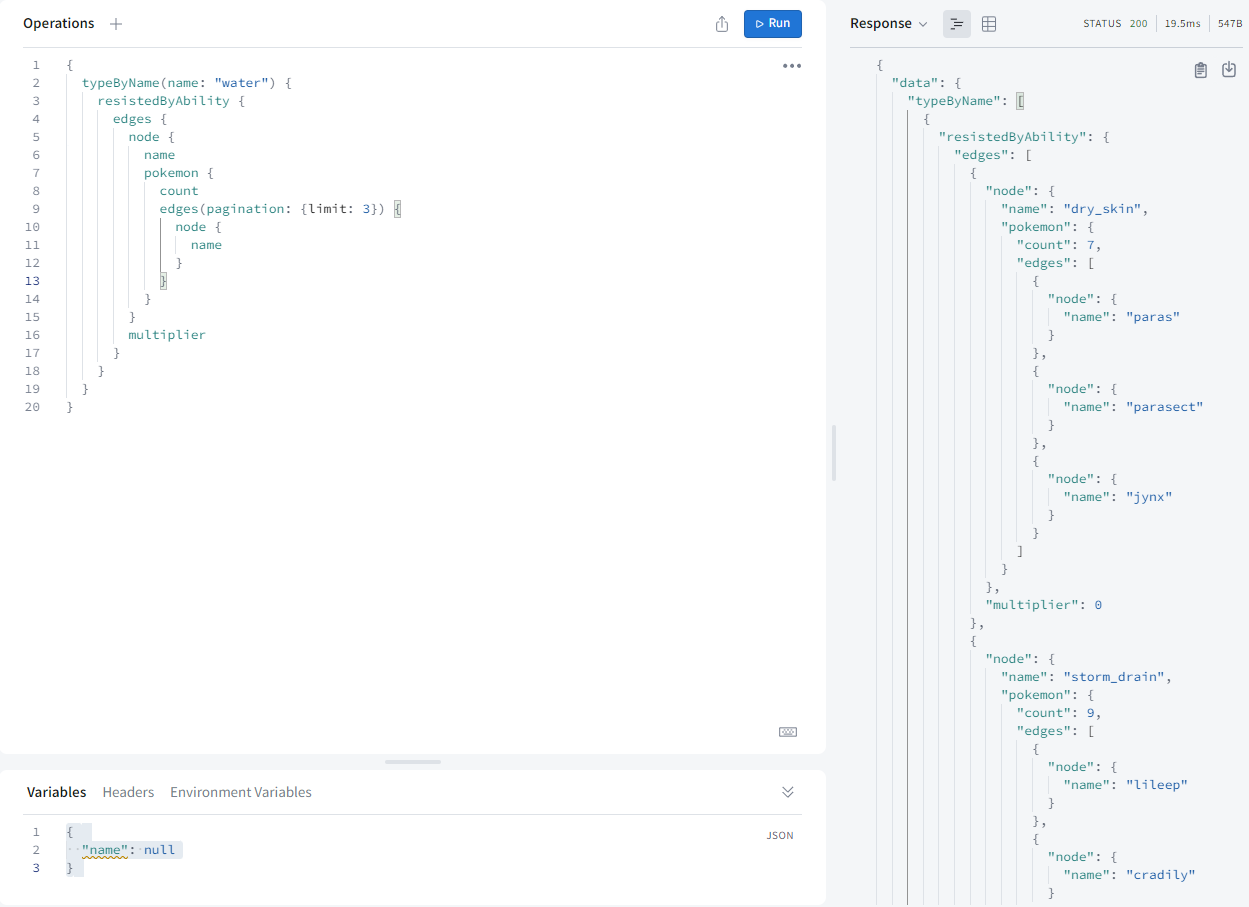Click the Run operation button
This screenshot has width=1249, height=907.
pos(772,24)
